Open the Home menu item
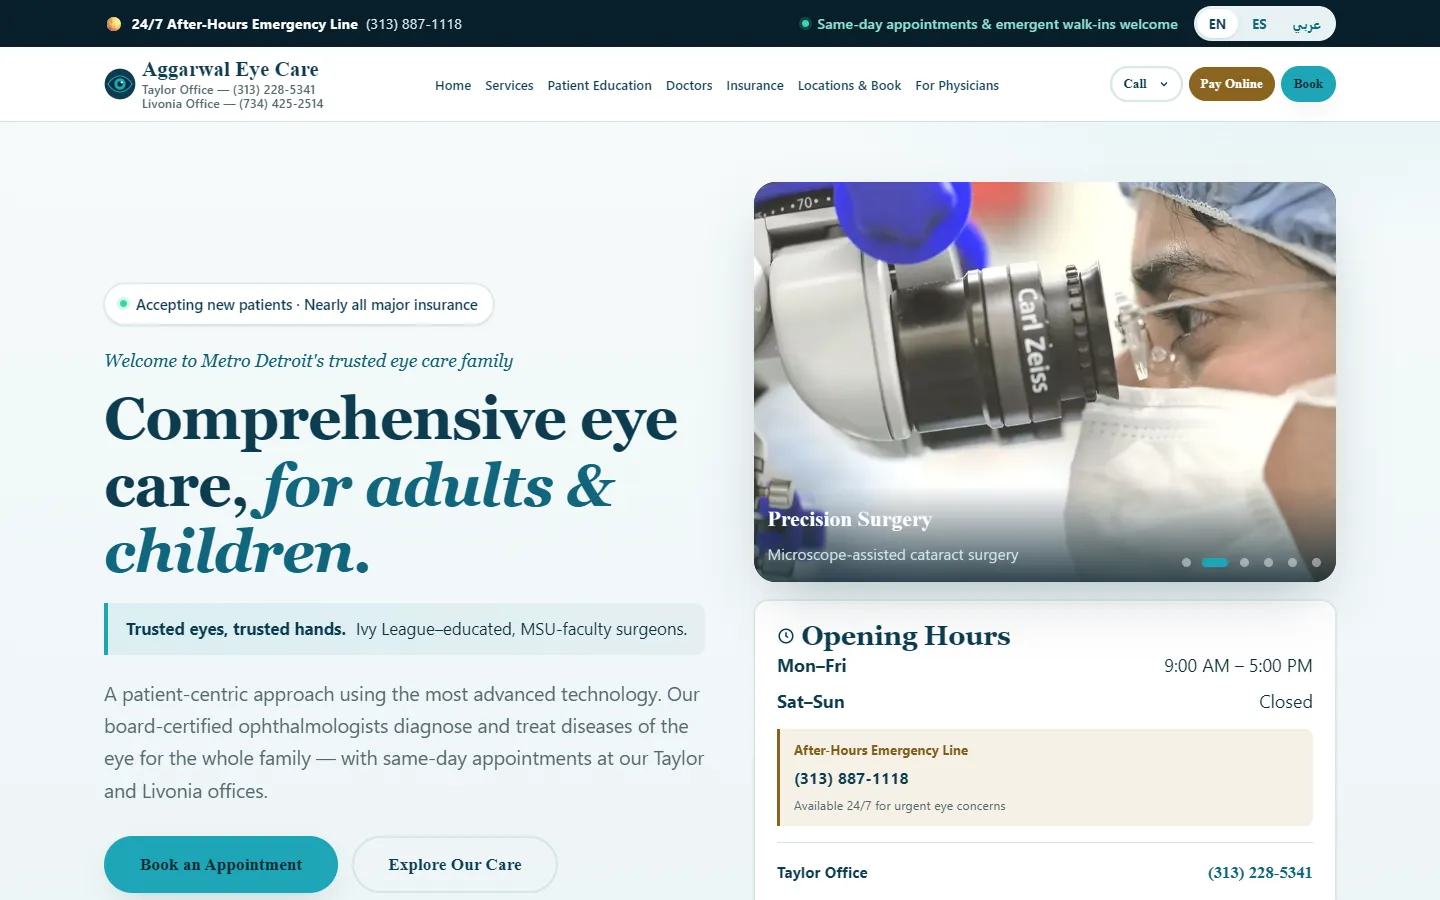Viewport: 1440px width, 900px height. [453, 86]
